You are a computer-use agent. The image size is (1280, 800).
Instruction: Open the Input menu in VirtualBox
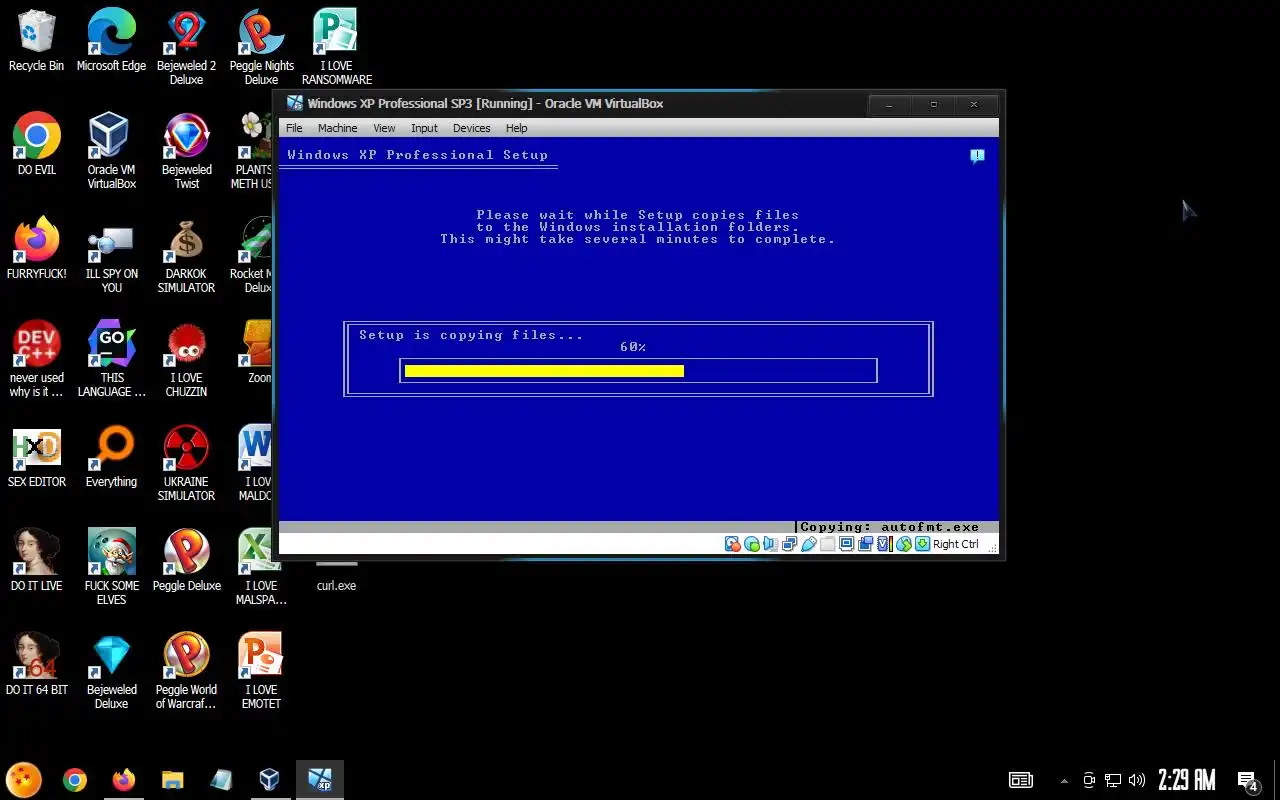point(425,128)
